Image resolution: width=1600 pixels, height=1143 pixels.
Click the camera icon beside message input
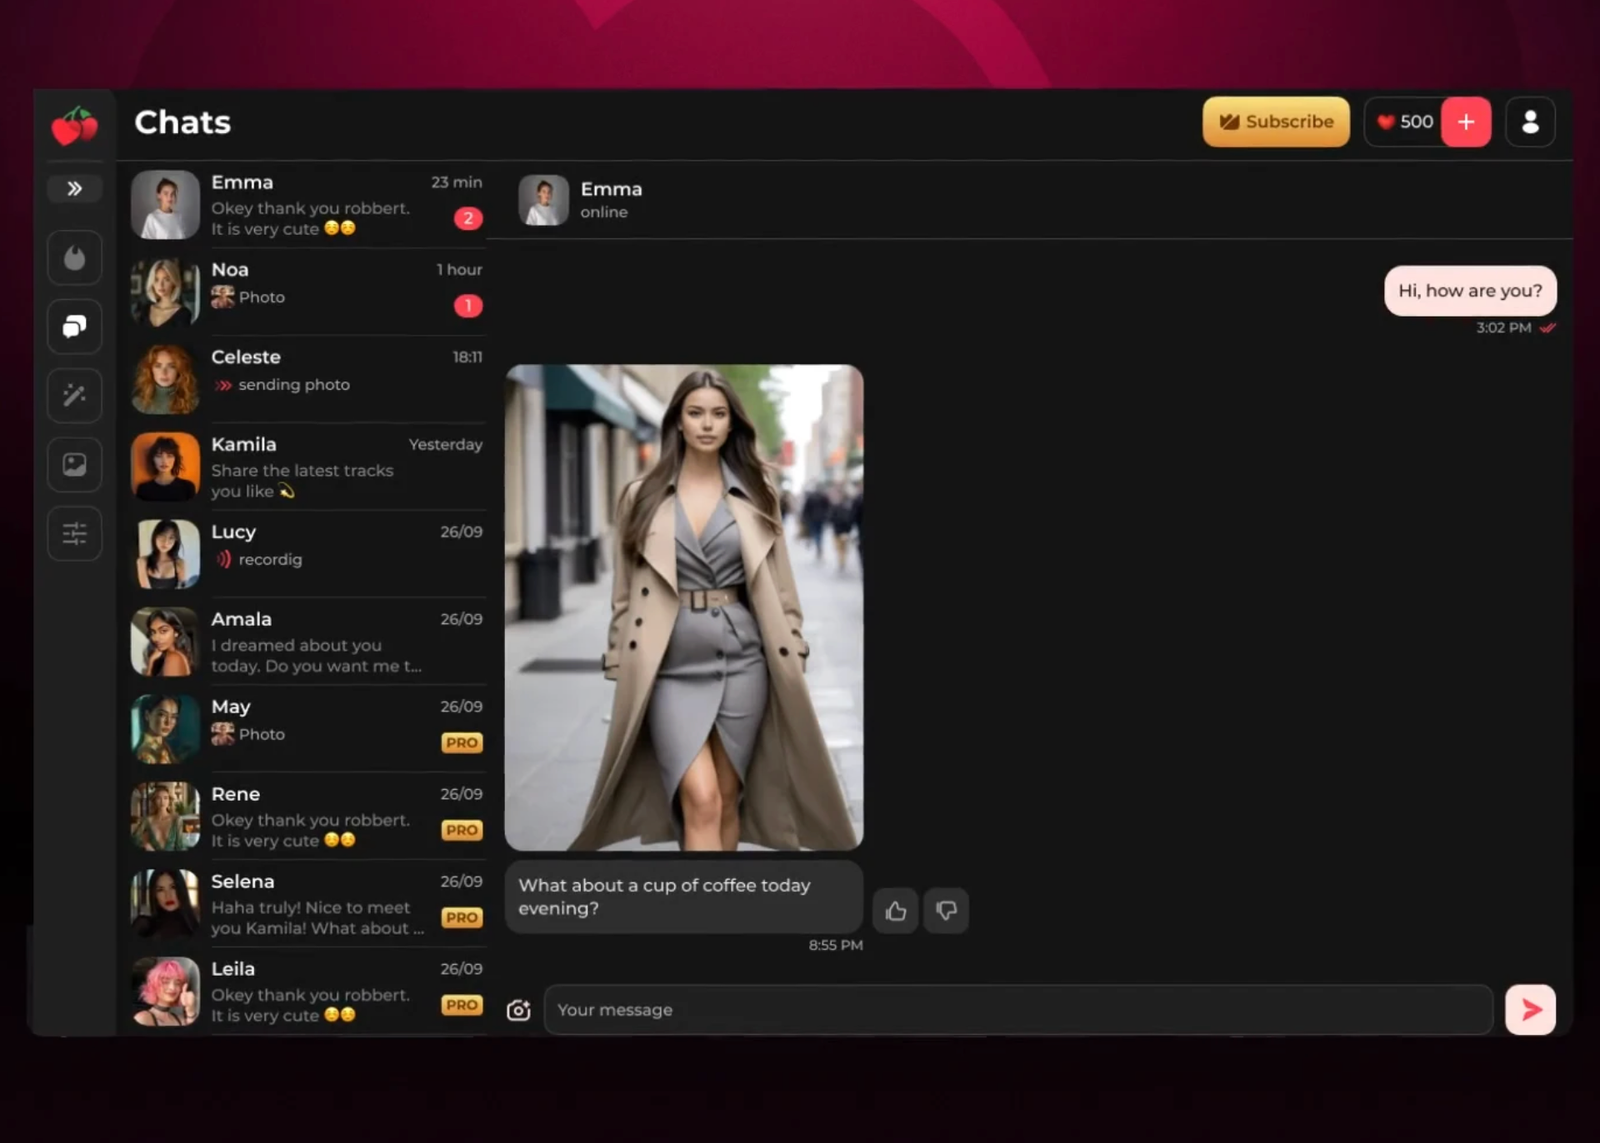pos(519,1010)
